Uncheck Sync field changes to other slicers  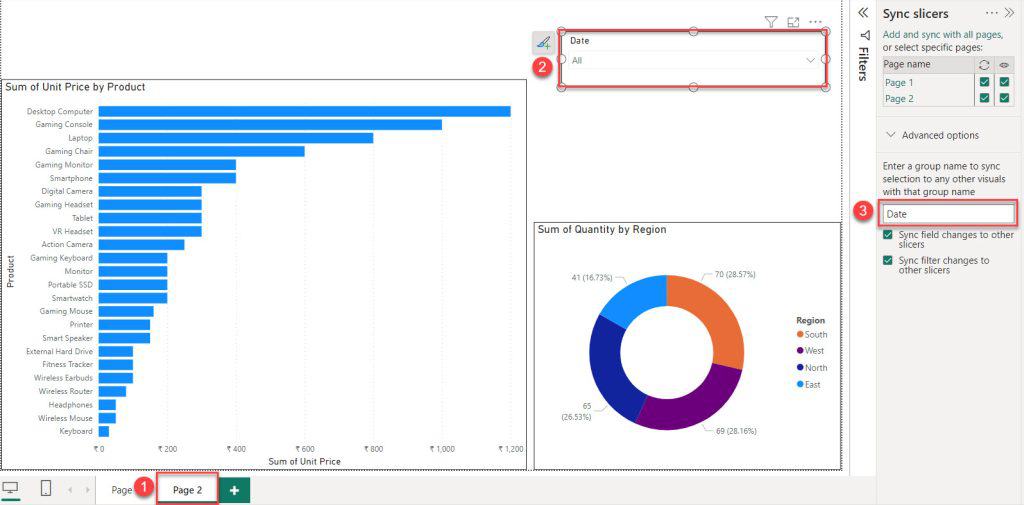pyautogui.click(x=888, y=235)
